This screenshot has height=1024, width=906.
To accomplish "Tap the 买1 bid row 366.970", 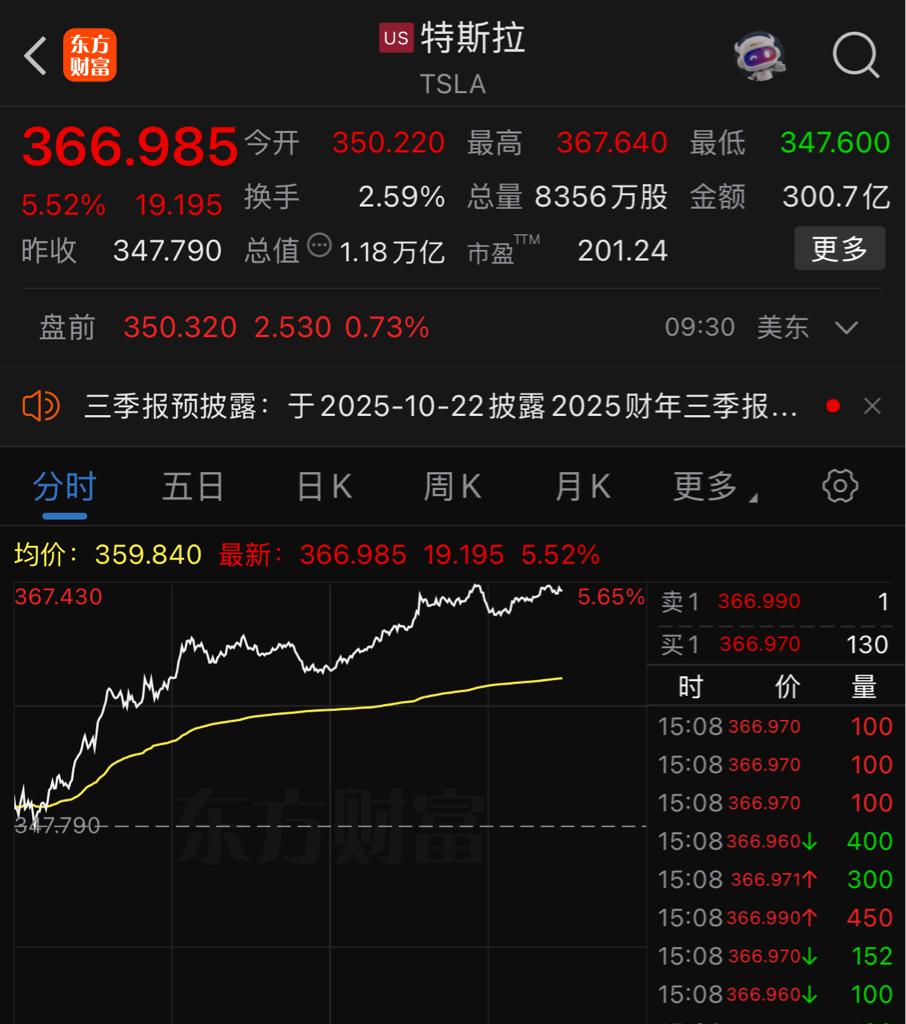I will (775, 645).
